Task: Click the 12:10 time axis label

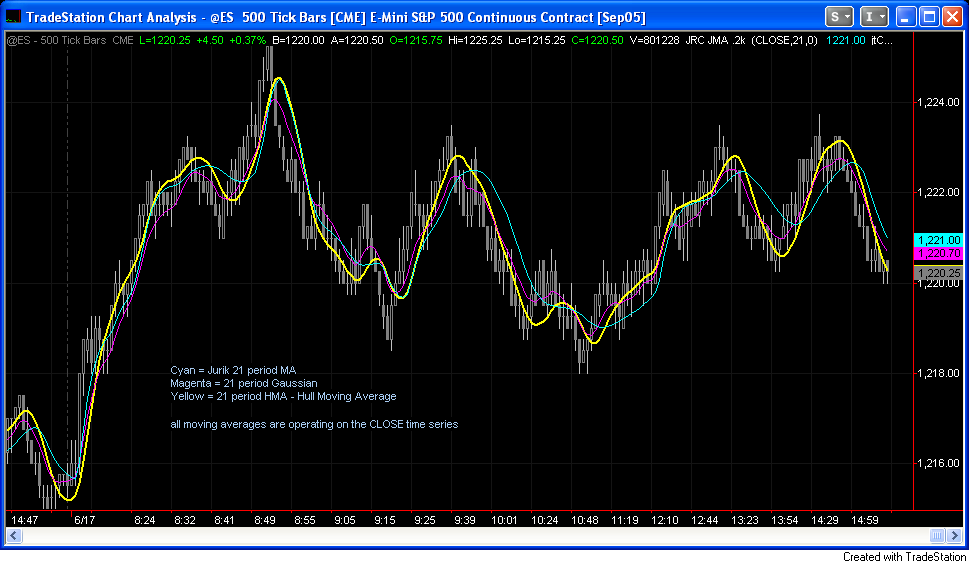Action: point(665,520)
